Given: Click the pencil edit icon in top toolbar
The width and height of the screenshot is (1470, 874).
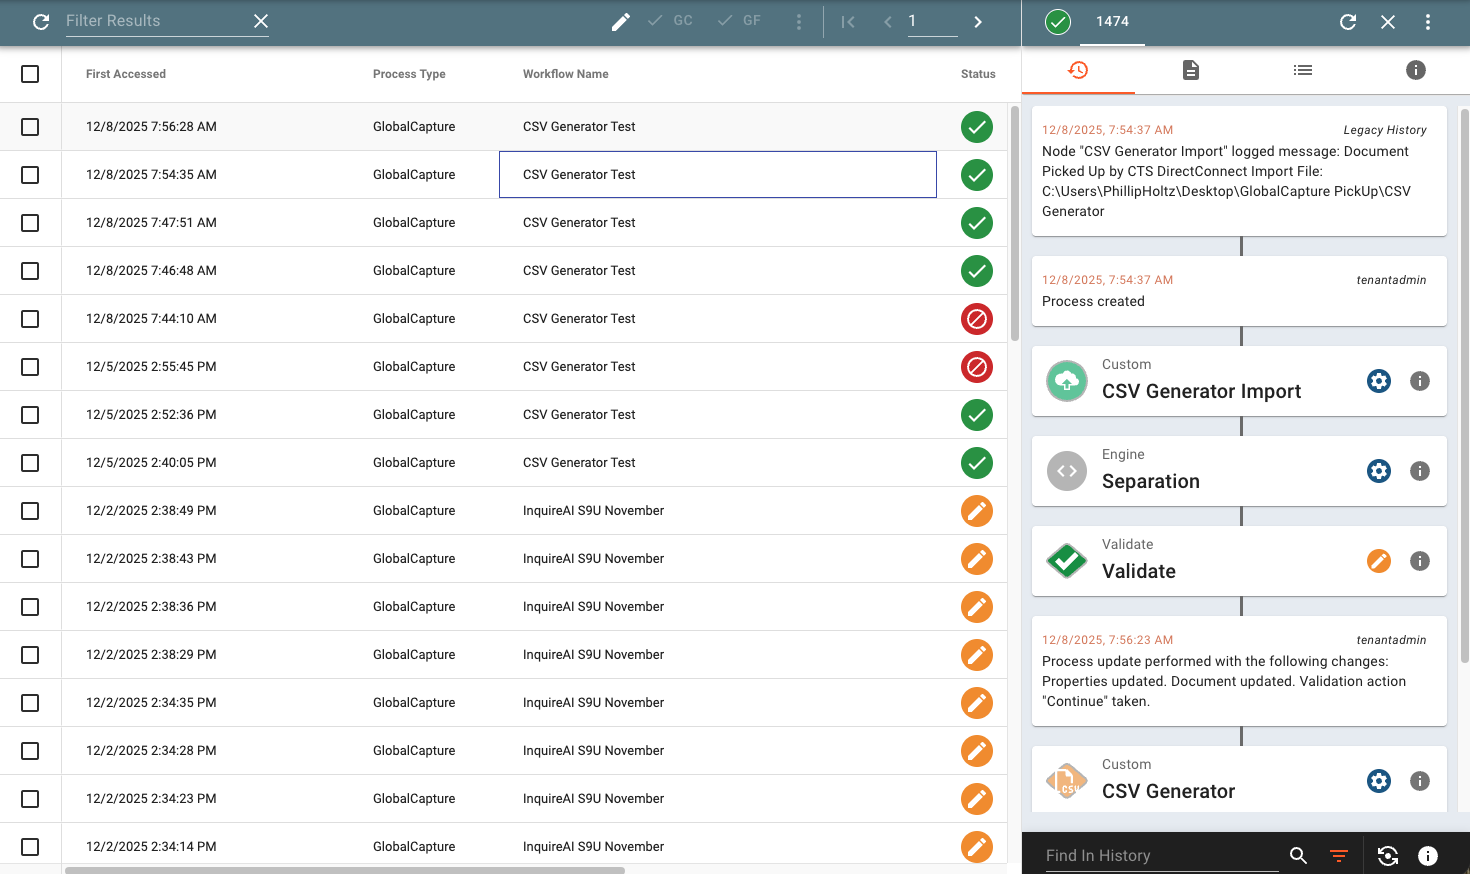Looking at the screenshot, I should (x=621, y=21).
